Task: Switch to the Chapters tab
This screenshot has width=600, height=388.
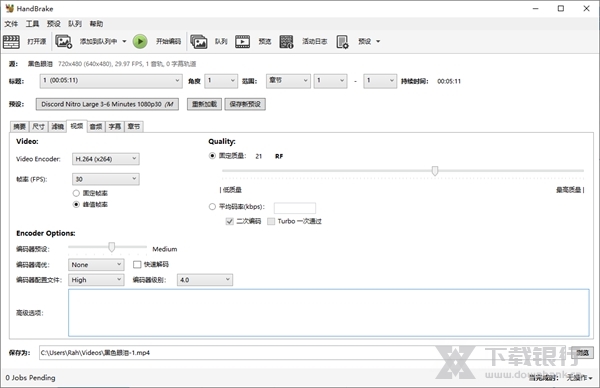Action: pos(134,127)
